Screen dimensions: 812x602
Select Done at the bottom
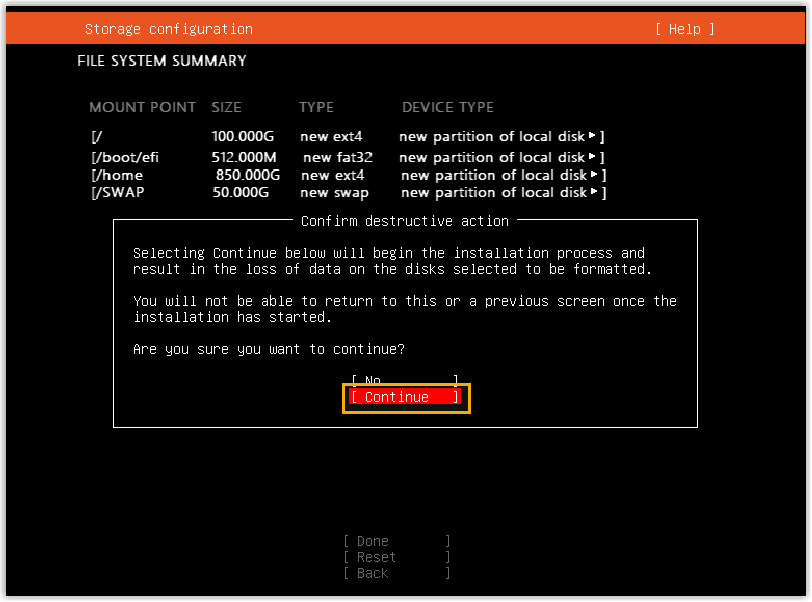coord(396,541)
